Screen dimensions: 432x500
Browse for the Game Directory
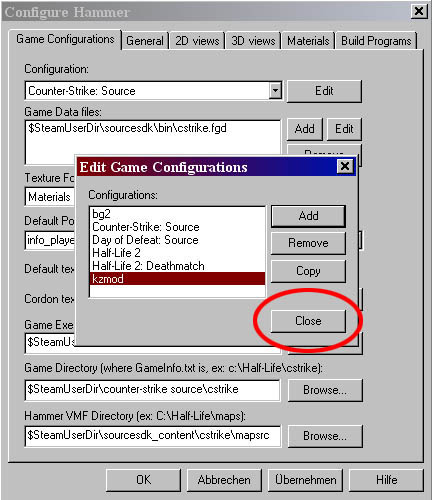[325, 390]
